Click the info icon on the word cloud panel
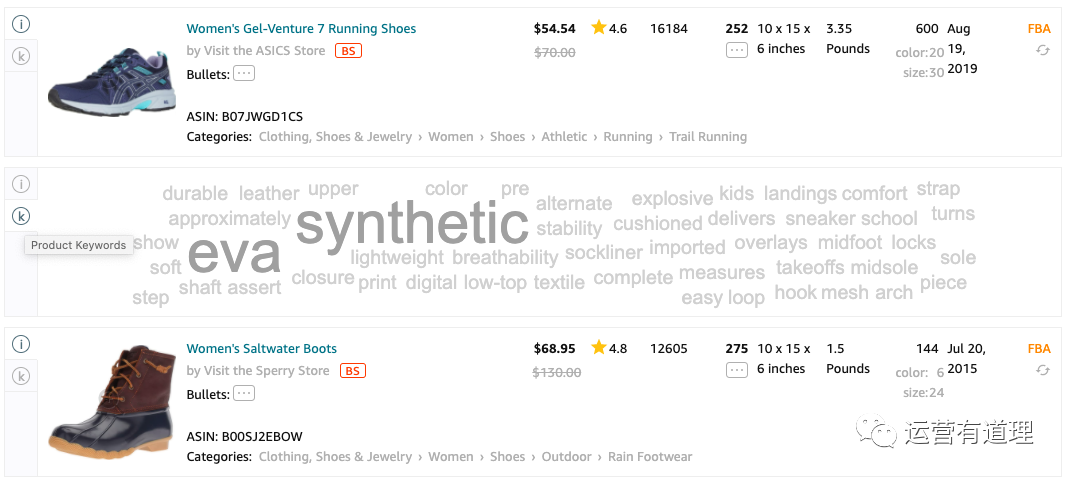 [x=21, y=184]
